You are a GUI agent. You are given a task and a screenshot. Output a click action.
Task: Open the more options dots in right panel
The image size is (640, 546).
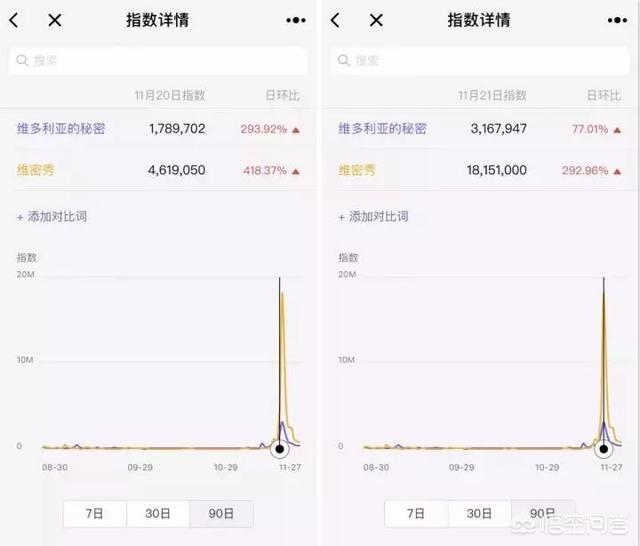pyautogui.click(x=617, y=20)
